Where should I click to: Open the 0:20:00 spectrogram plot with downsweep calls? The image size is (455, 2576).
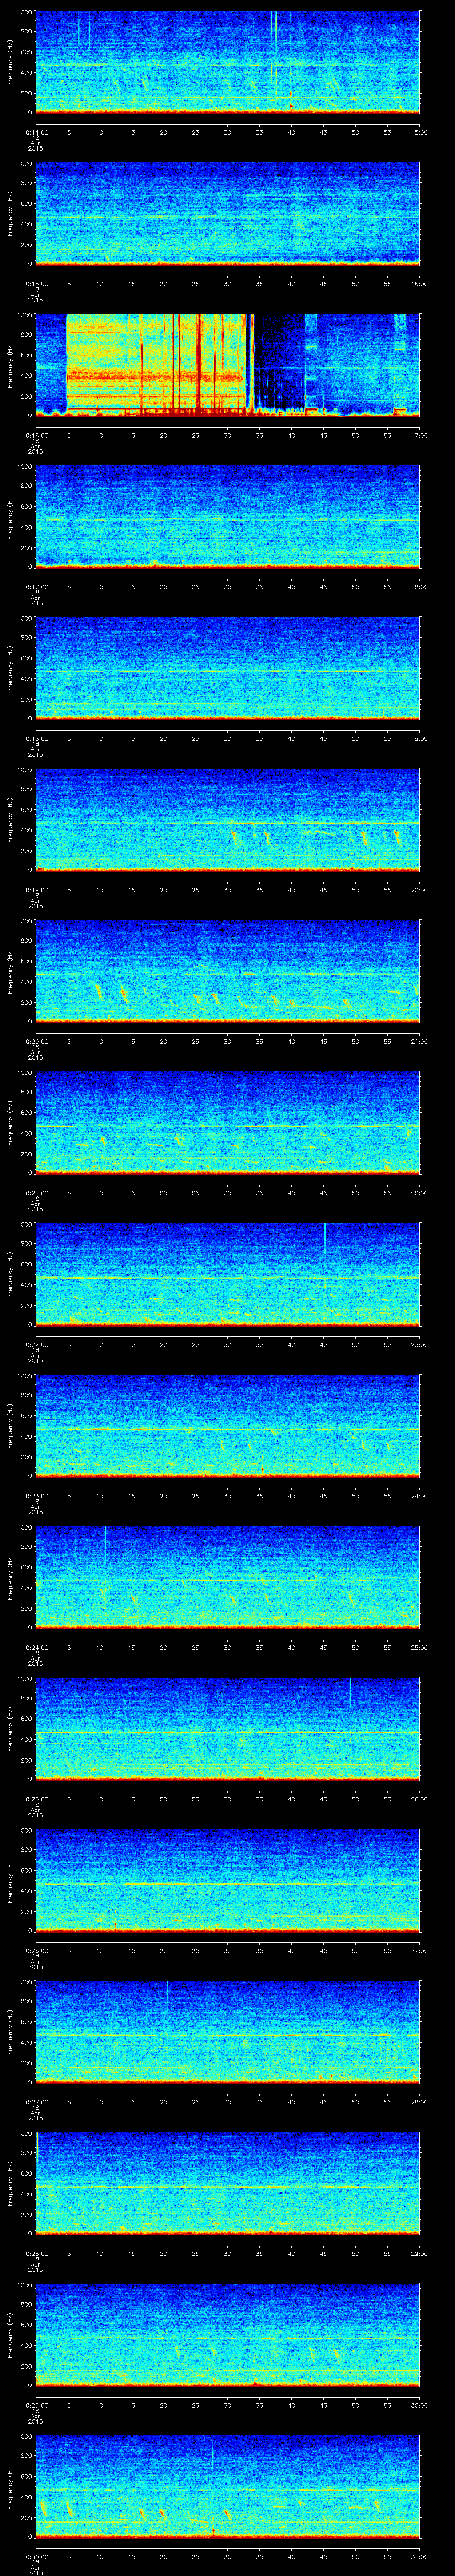pyautogui.click(x=227, y=971)
